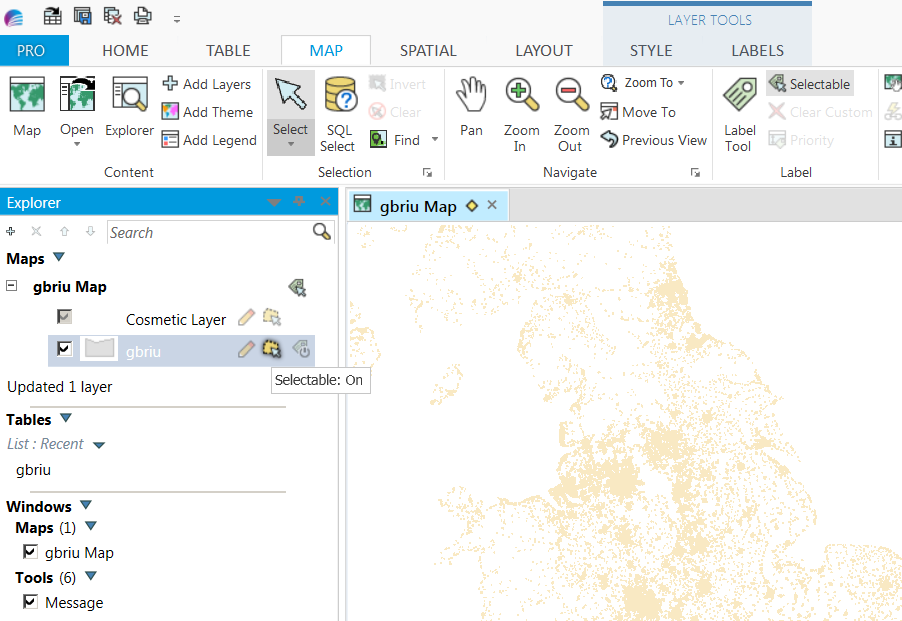Expand the Tools (6) section dropdown

tap(90, 577)
